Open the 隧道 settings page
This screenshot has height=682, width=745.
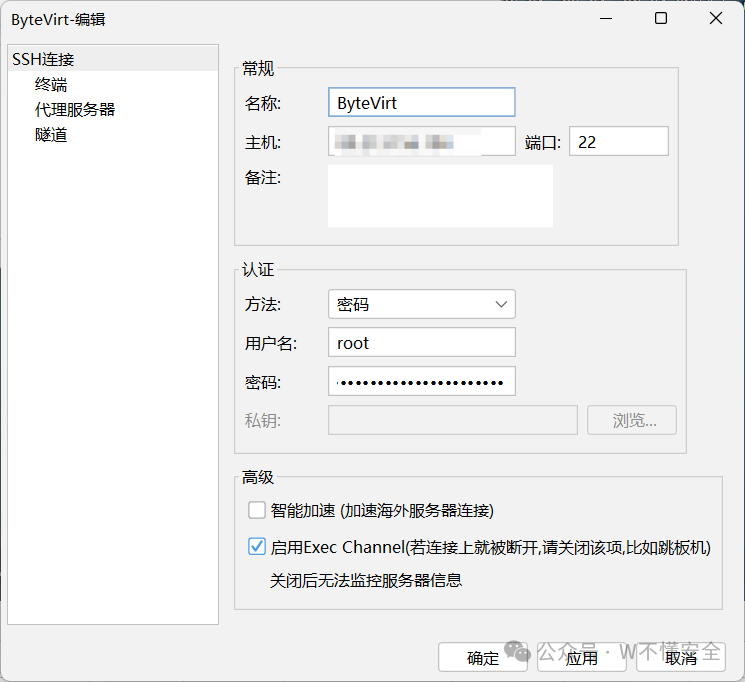[51, 135]
